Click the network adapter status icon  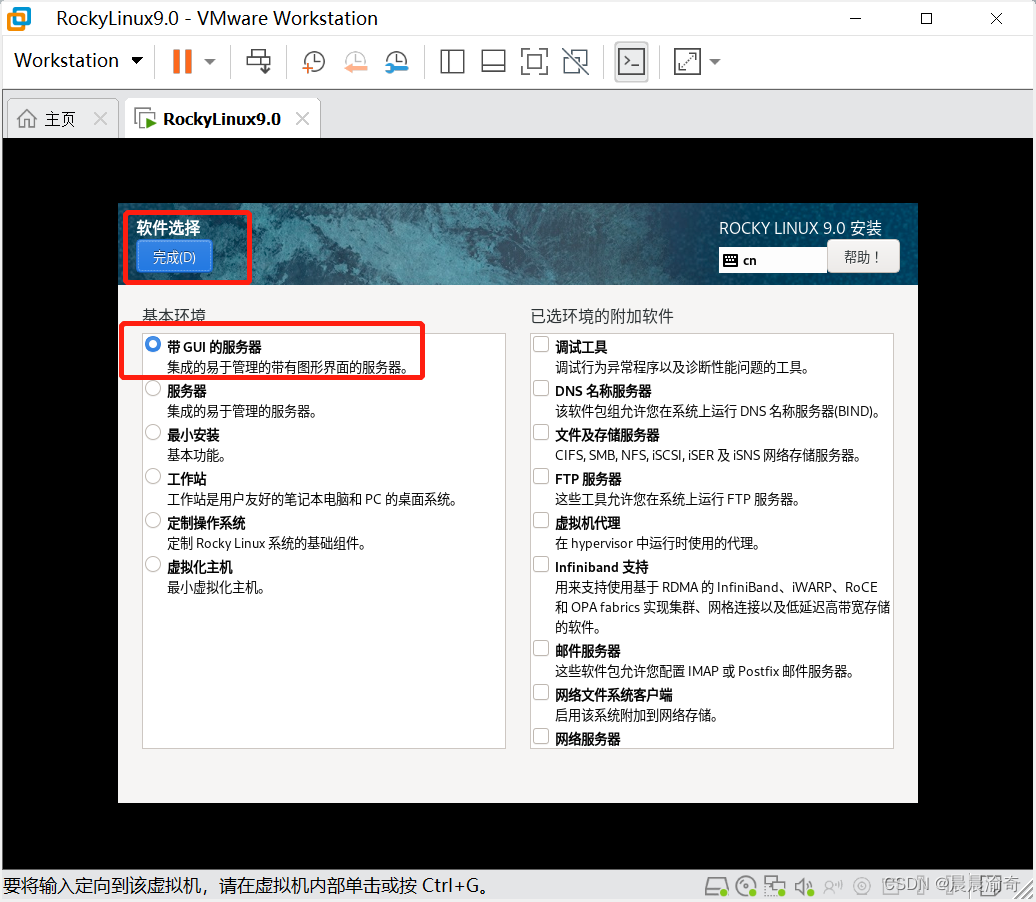click(774, 886)
